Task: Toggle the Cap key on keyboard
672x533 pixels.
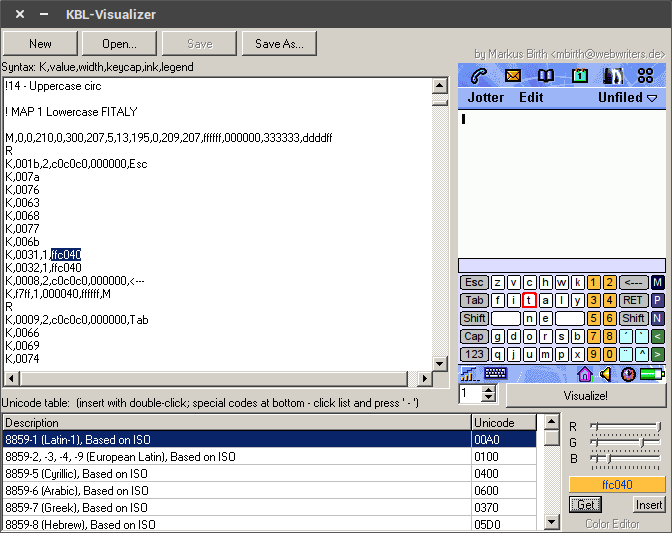Action: point(474,337)
